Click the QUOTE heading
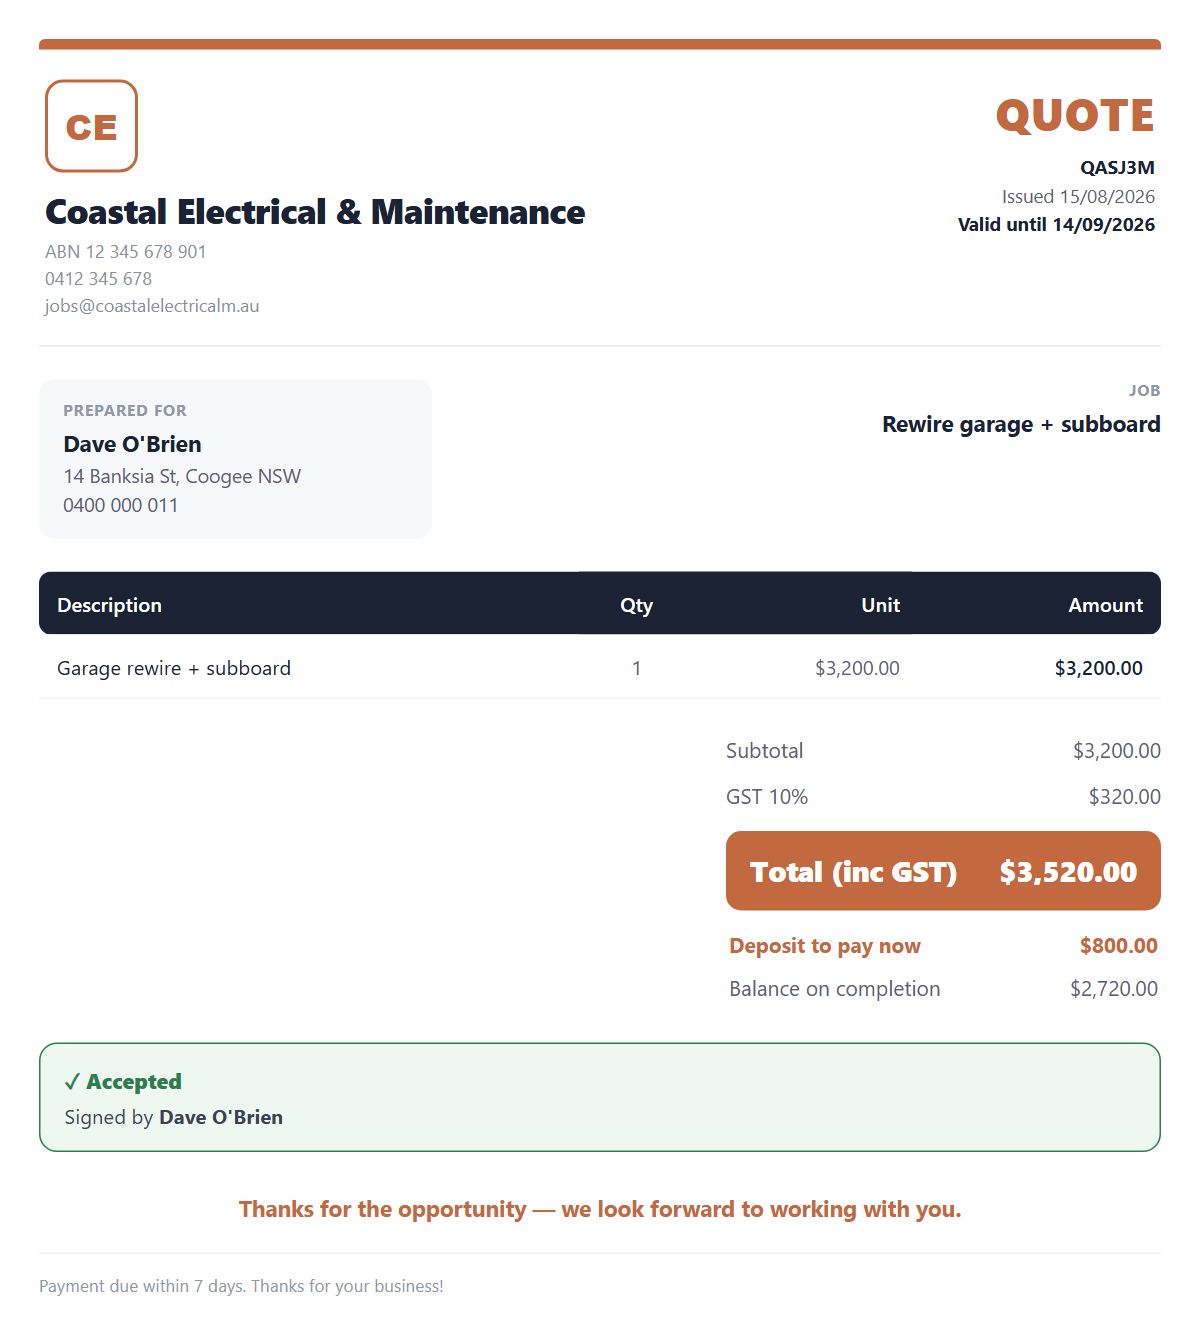The width and height of the screenshot is (1200, 1337). [1075, 116]
